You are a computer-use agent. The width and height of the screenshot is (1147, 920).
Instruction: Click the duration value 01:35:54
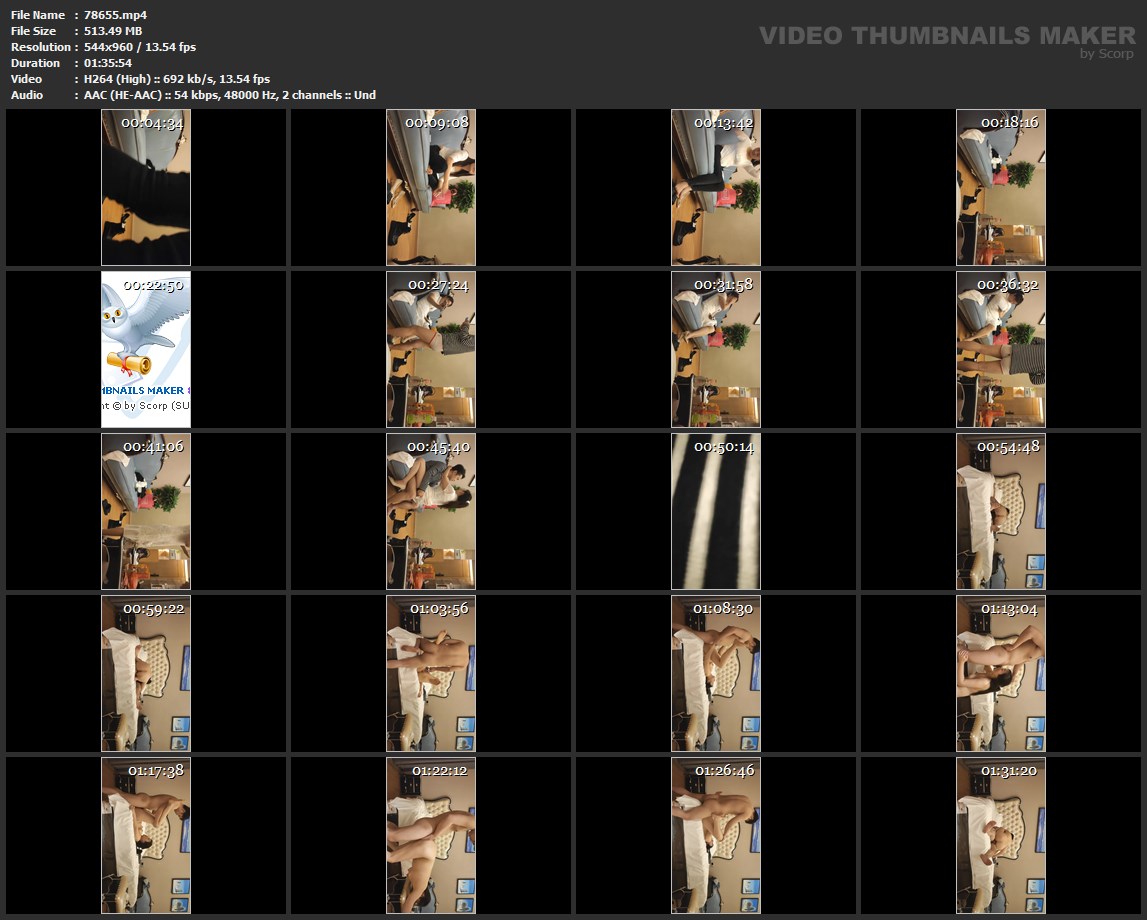[x=108, y=63]
